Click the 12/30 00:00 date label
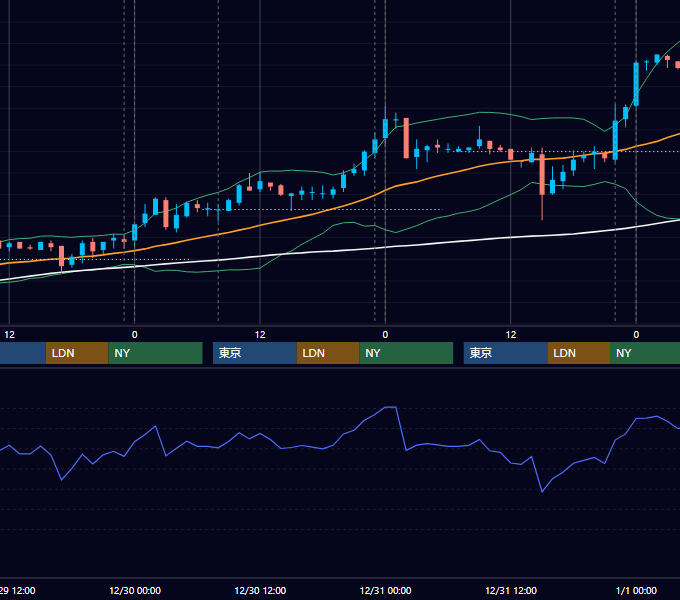Image resolution: width=680 pixels, height=600 pixels. click(x=135, y=590)
